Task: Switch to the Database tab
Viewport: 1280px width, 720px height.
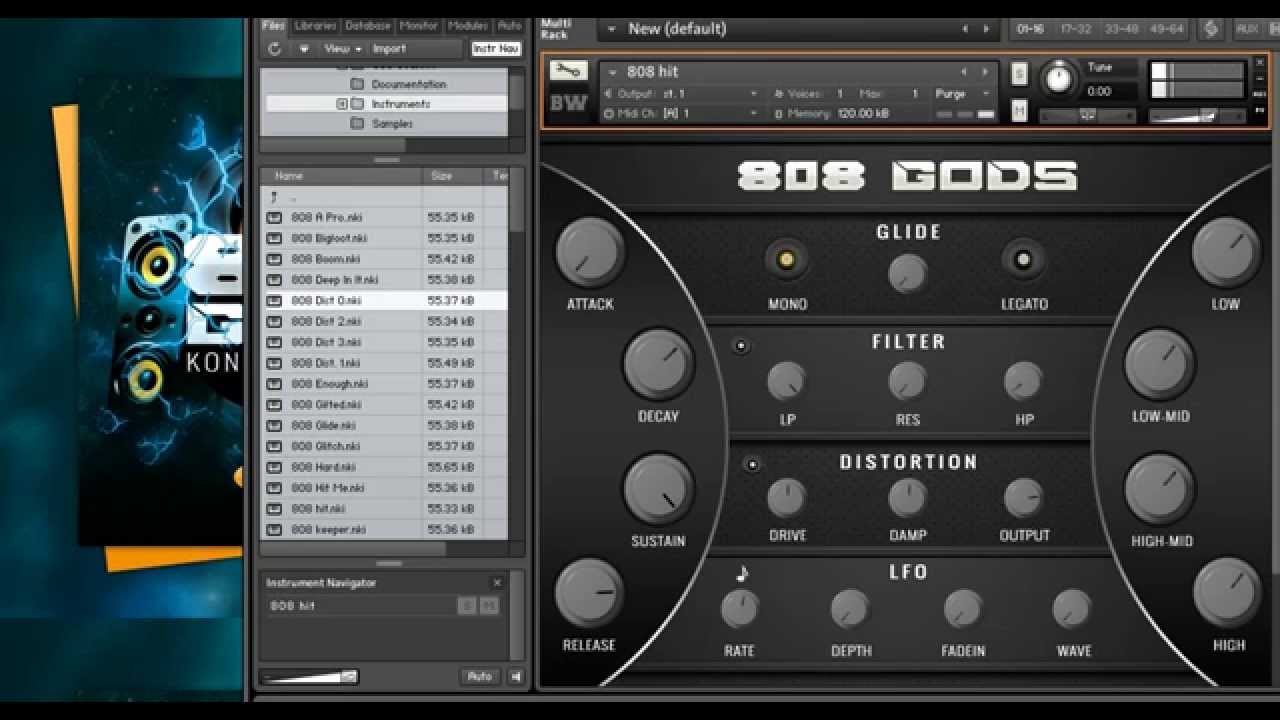Action: tap(368, 25)
